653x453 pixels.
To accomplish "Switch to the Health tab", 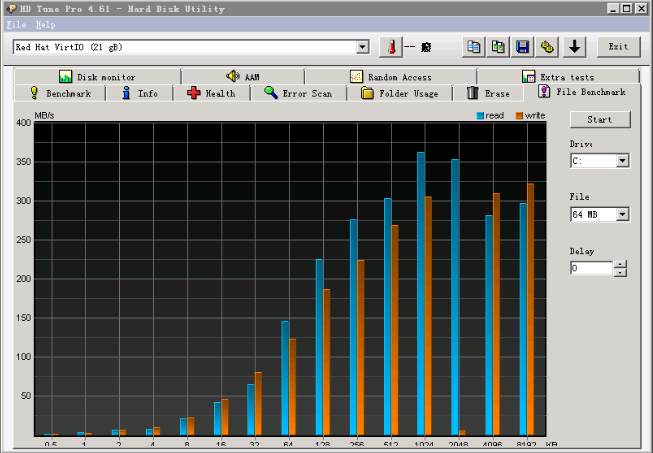I will (x=212, y=93).
